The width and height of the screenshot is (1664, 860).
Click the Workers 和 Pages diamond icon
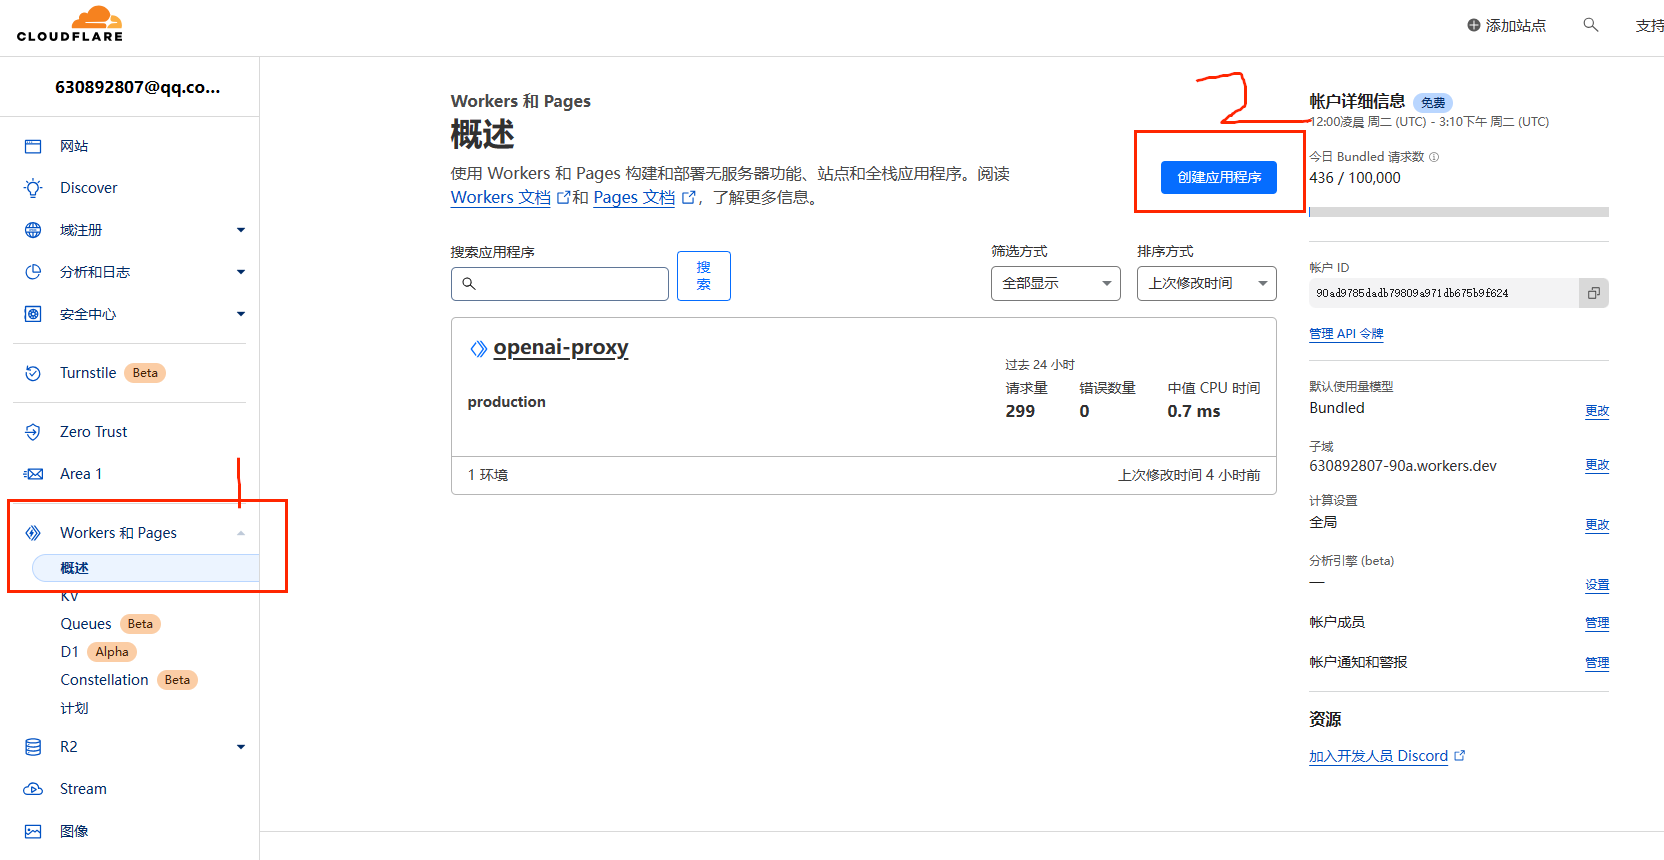(x=33, y=533)
